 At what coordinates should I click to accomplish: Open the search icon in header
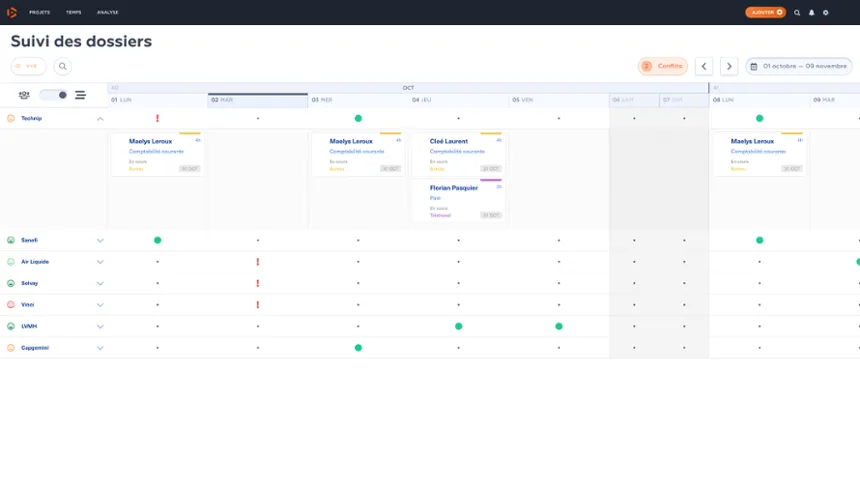[797, 13]
